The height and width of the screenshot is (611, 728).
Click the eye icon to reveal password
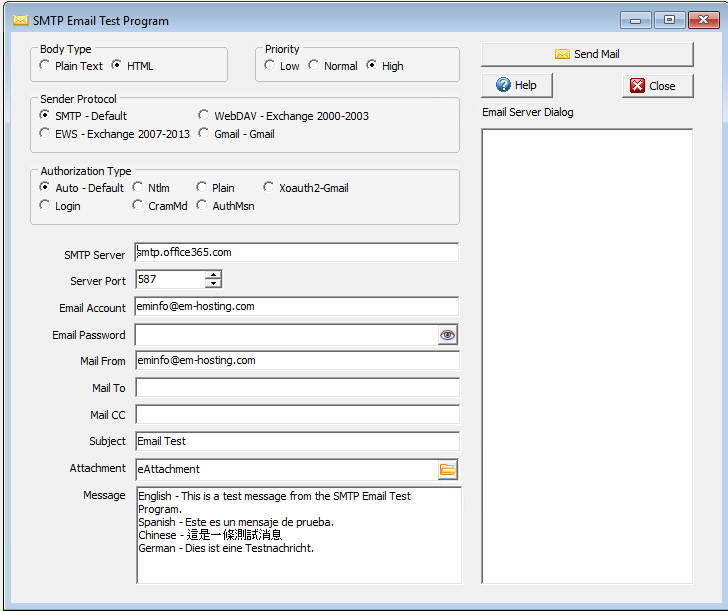pos(448,335)
